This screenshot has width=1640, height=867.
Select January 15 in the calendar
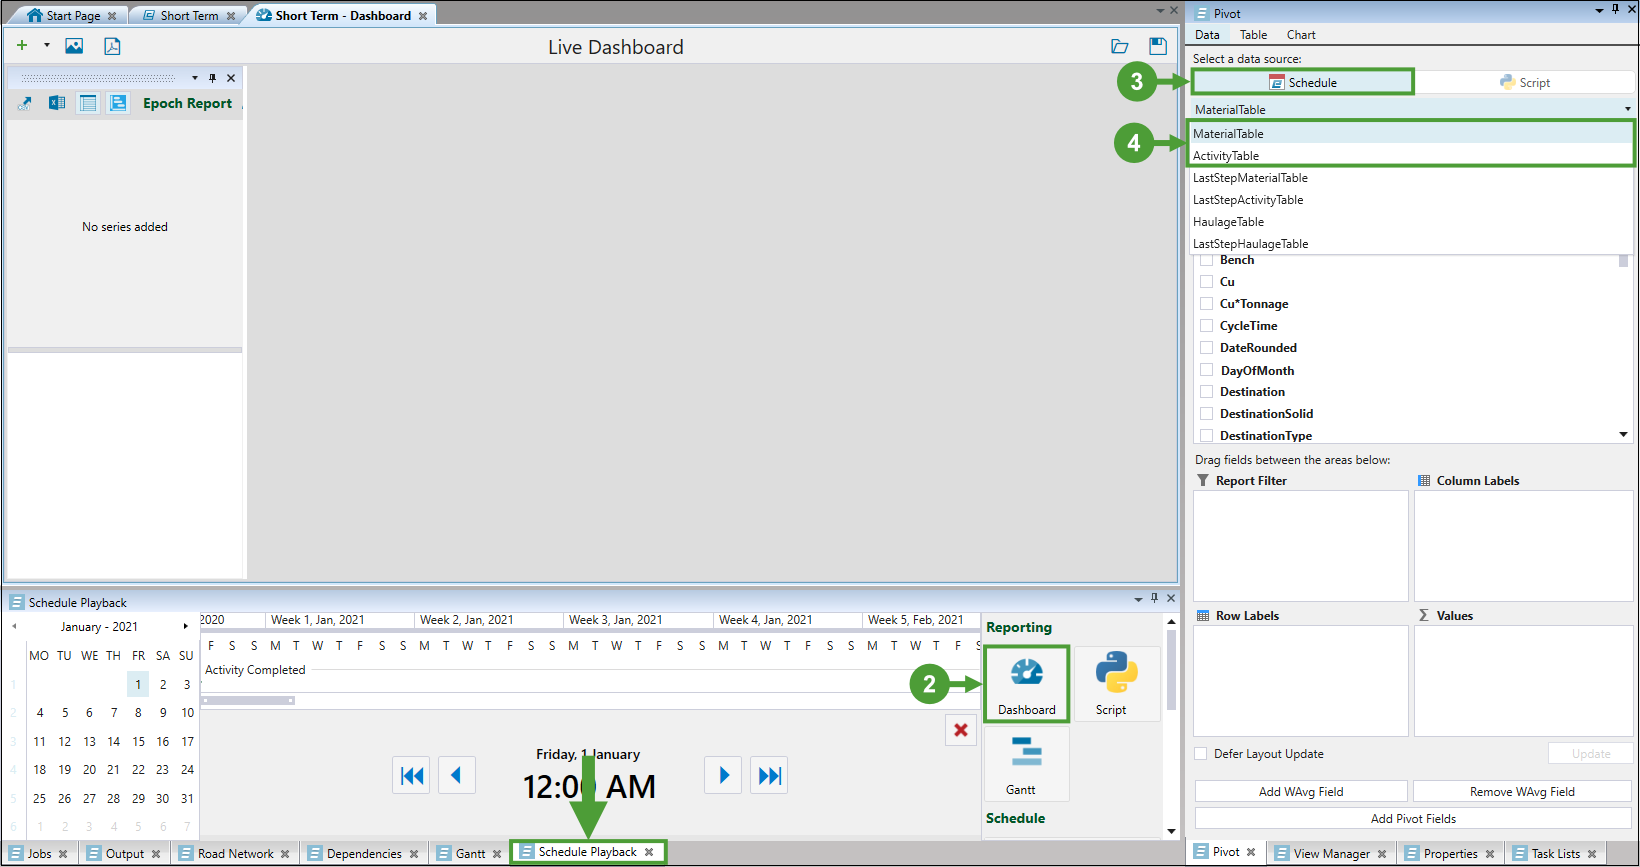138,742
